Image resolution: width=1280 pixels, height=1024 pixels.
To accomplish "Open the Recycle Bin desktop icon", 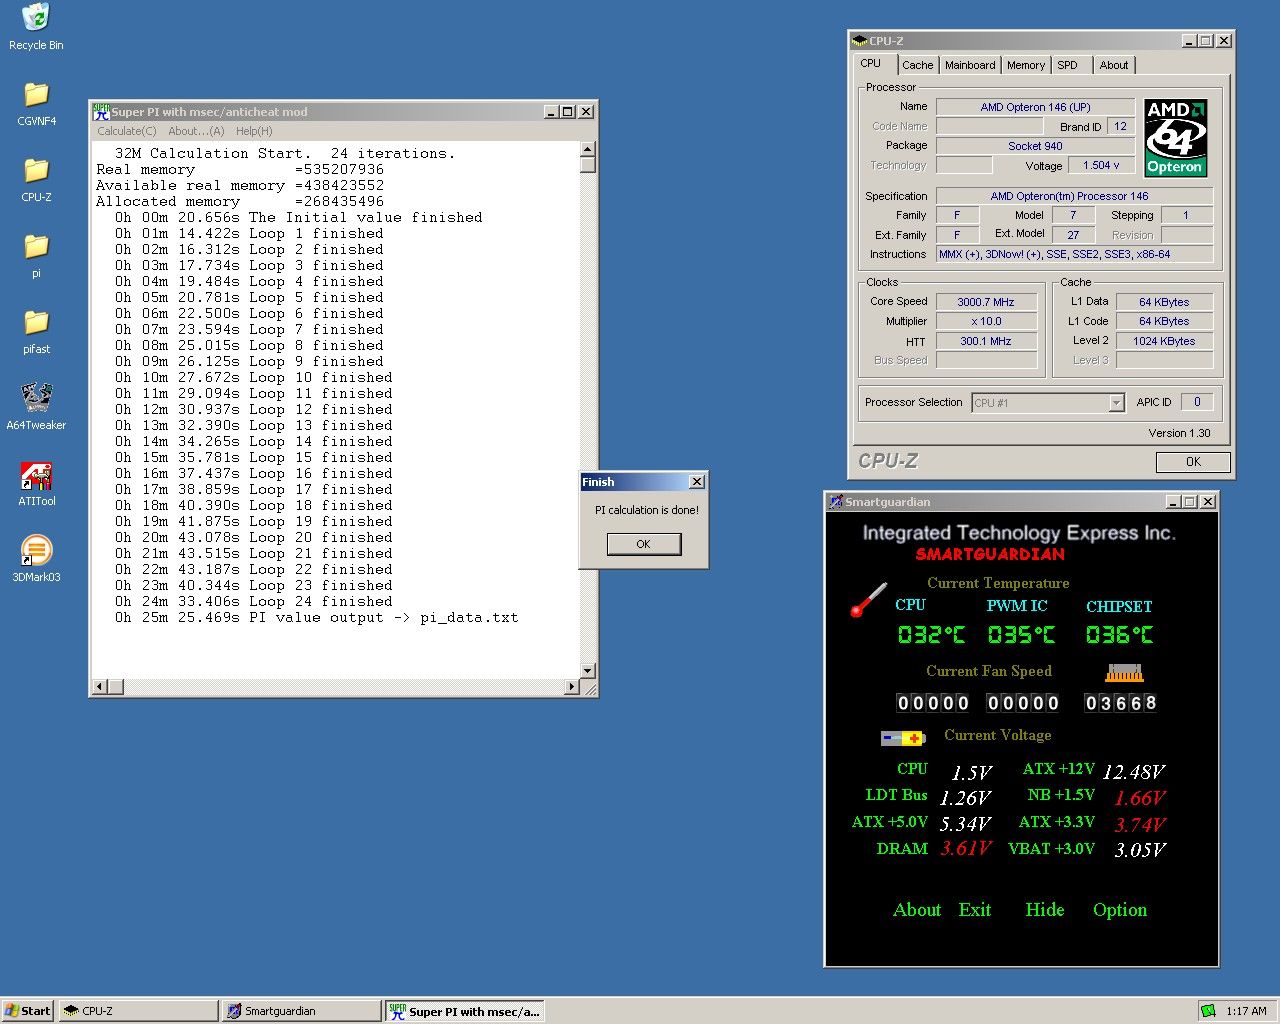I will [x=36, y=27].
